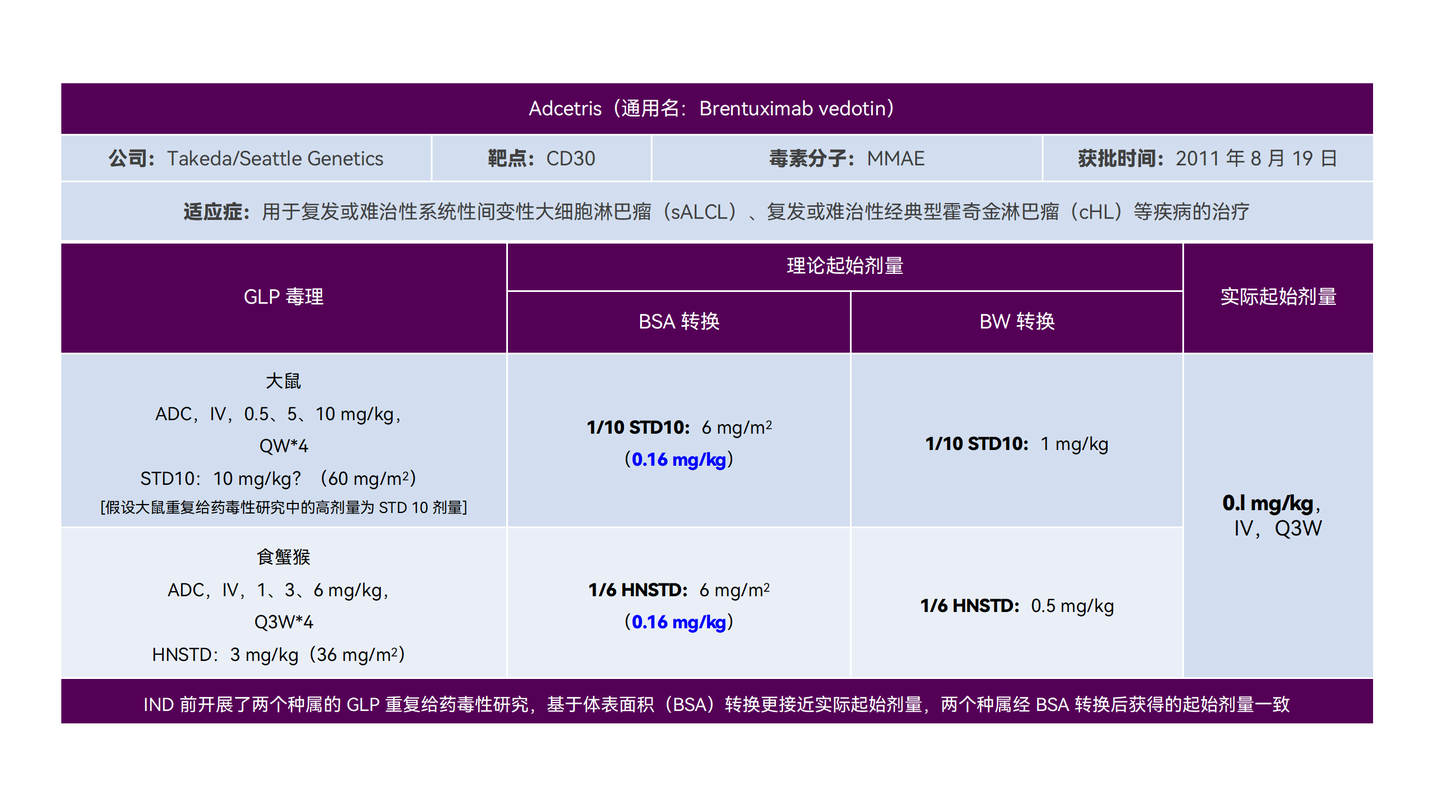The width and height of the screenshot is (1440, 810).
Task: Click the 食蟹猴 species label
Action: coord(284,557)
